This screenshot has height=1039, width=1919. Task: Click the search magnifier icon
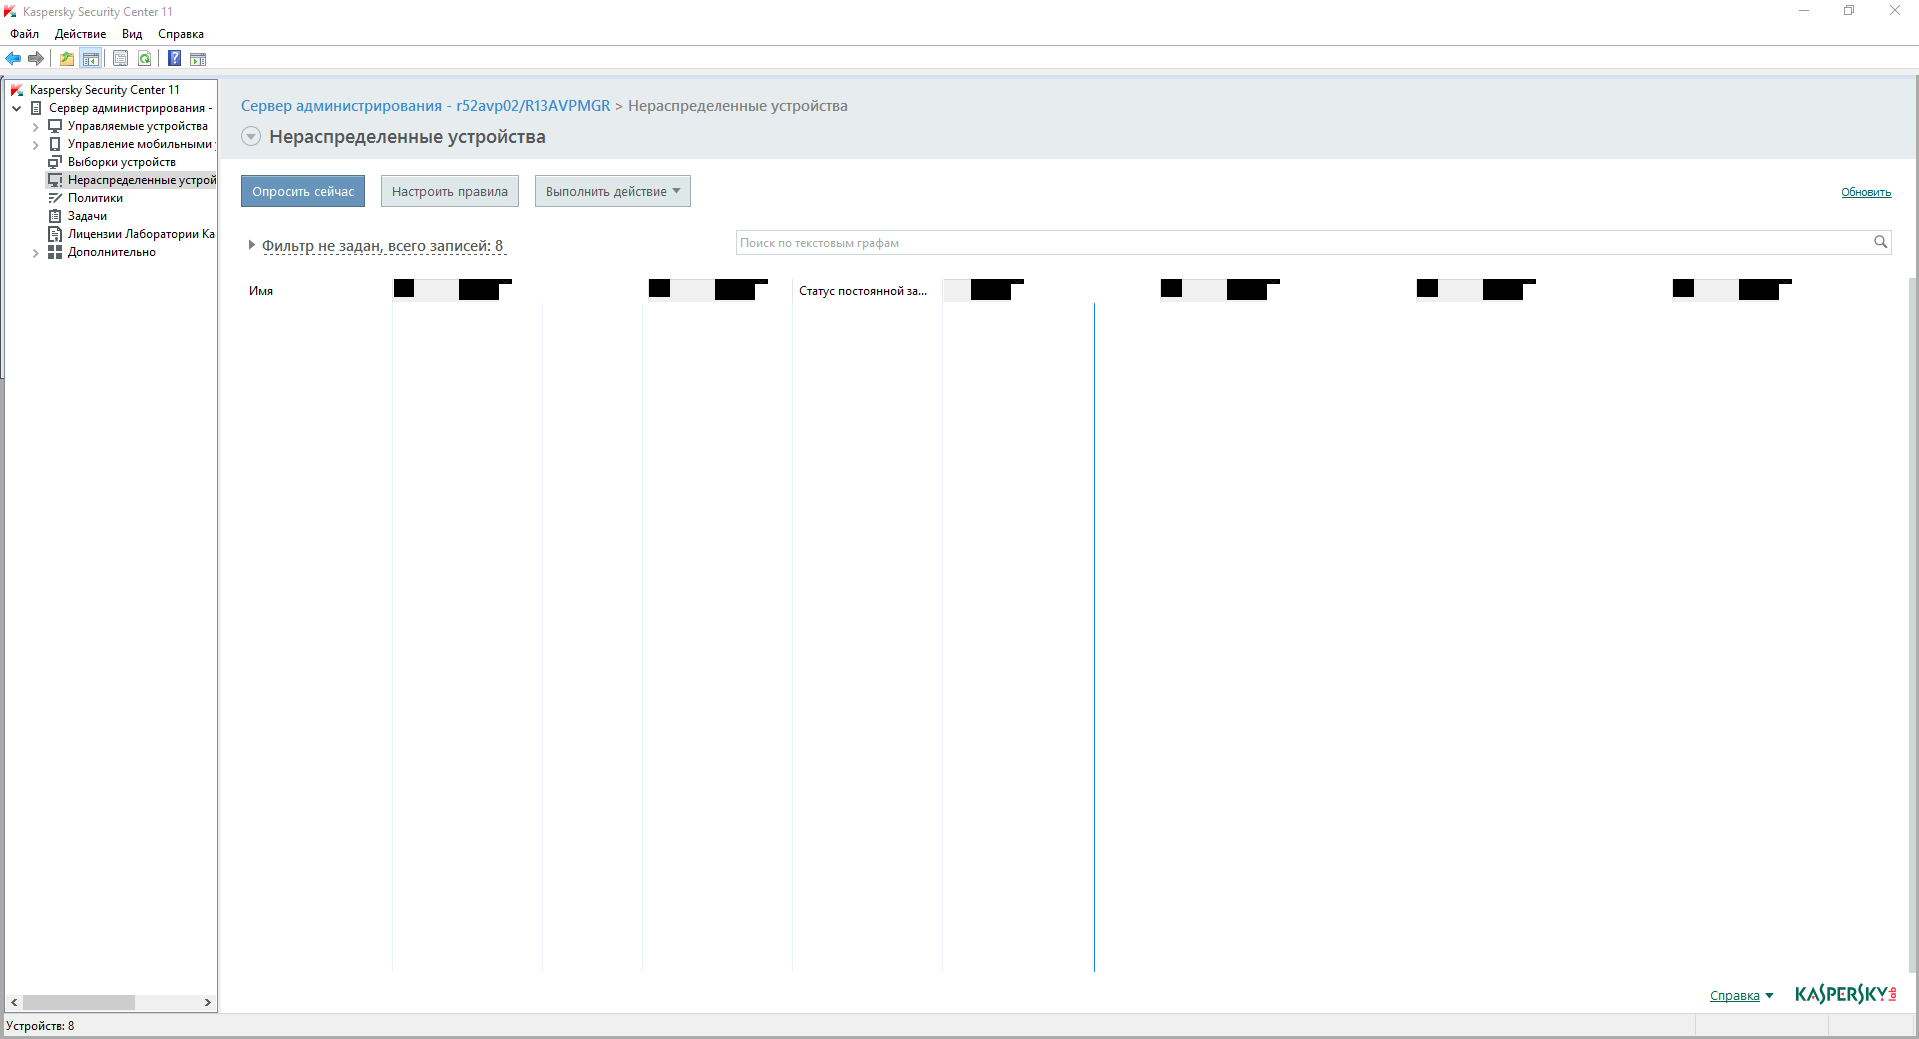coord(1880,242)
